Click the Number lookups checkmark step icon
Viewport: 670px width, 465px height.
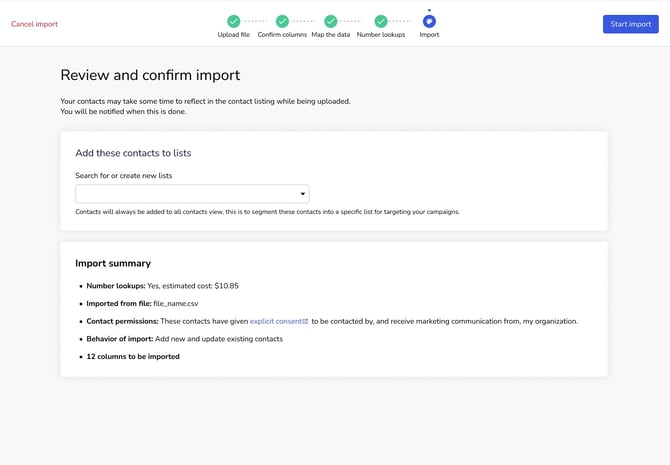tap(381, 21)
